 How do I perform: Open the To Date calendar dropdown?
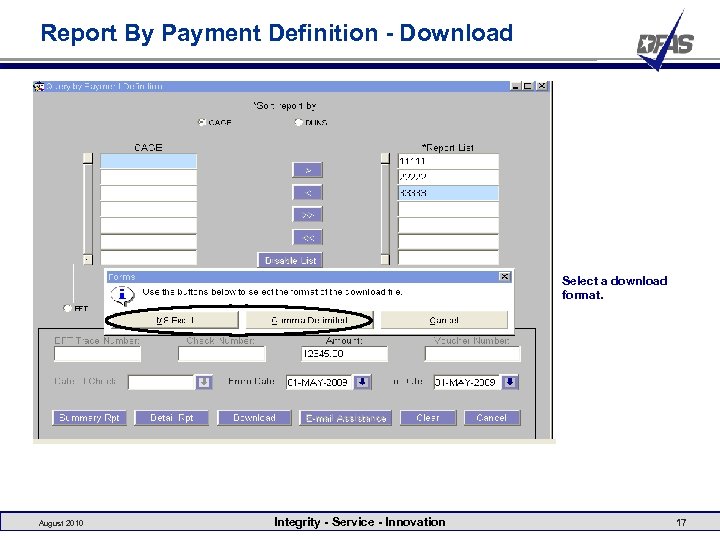510,382
